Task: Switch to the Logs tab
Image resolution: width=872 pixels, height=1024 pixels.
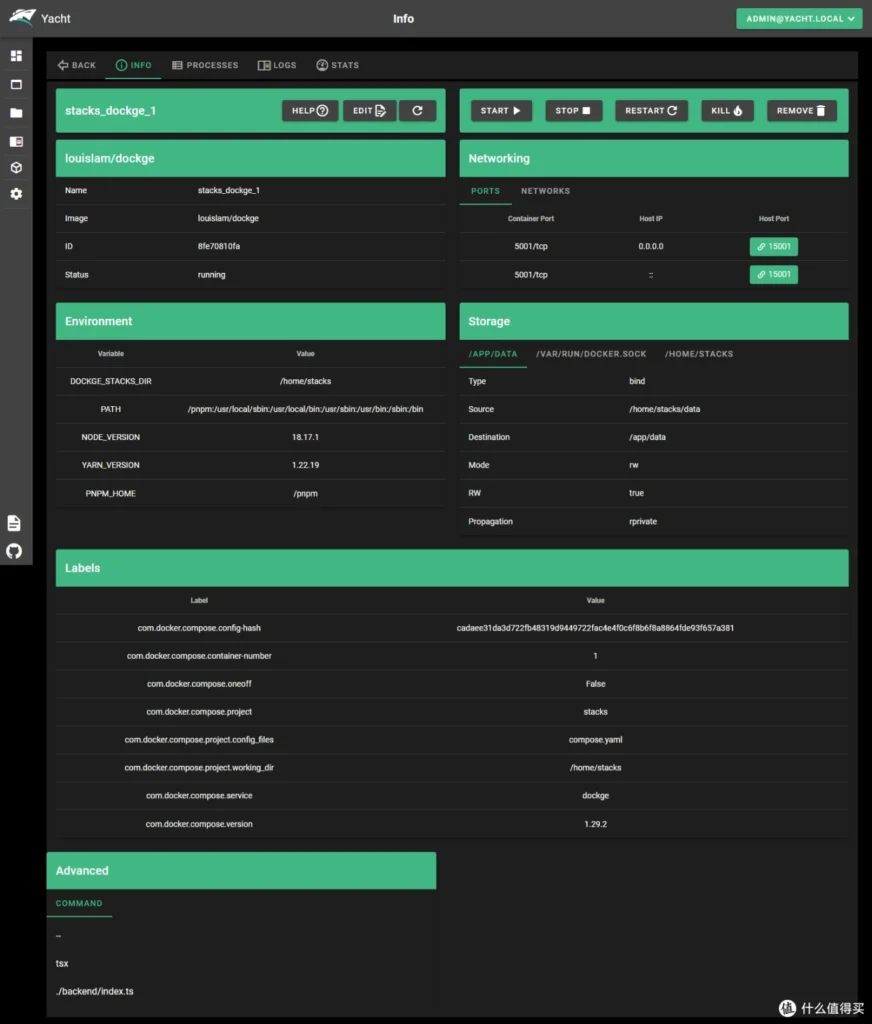Action: [x=277, y=65]
